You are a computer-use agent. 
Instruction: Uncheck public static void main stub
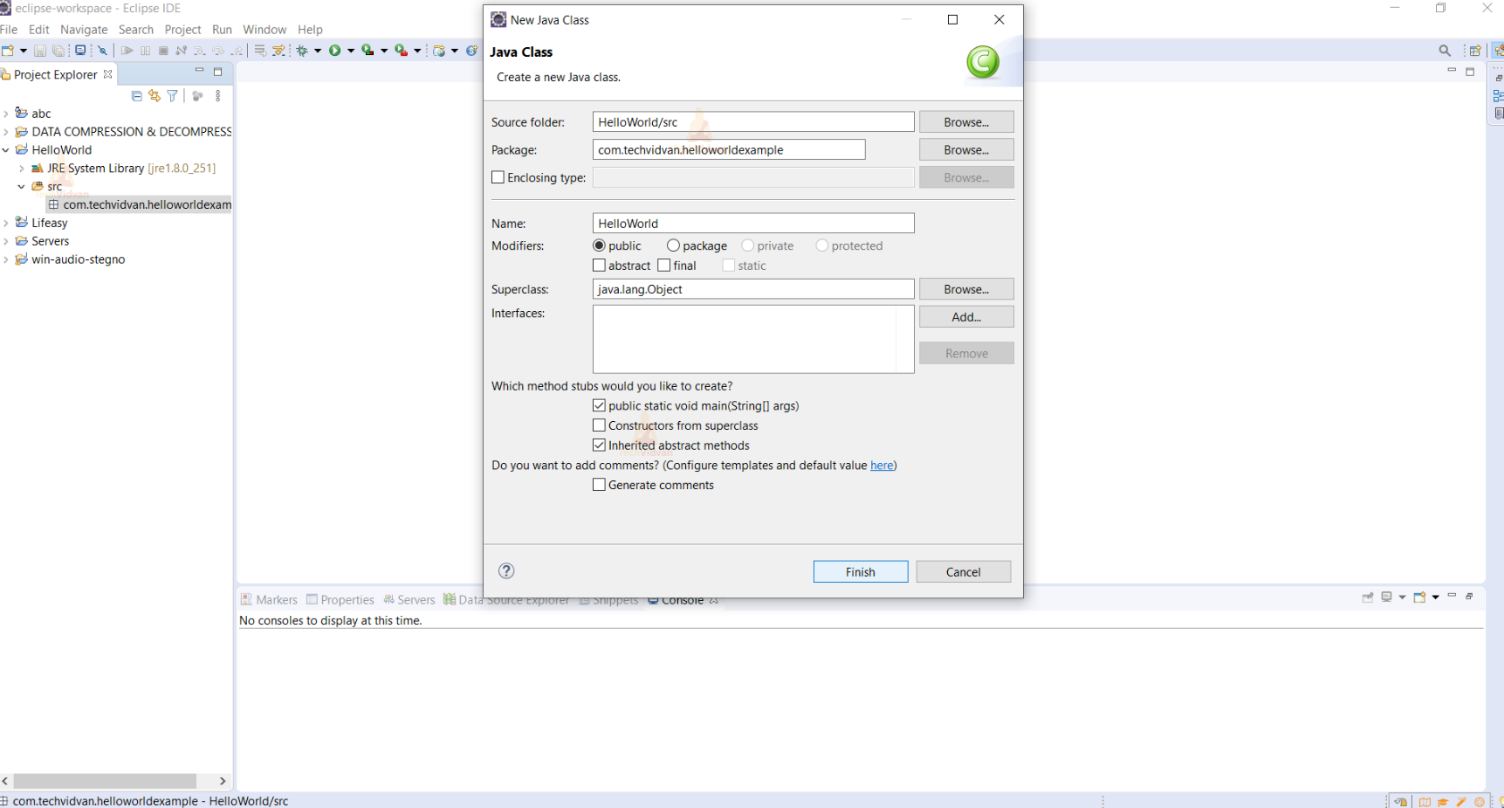point(599,406)
